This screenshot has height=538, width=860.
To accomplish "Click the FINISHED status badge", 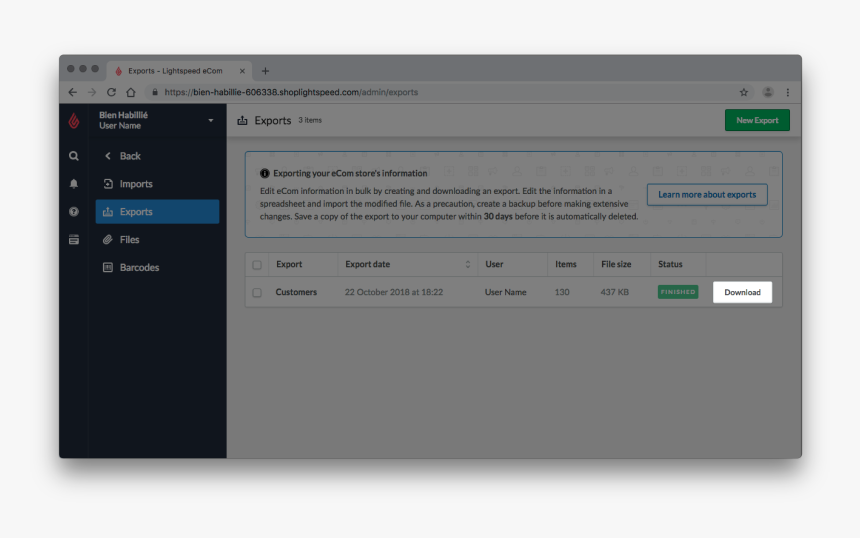I will pos(678,292).
